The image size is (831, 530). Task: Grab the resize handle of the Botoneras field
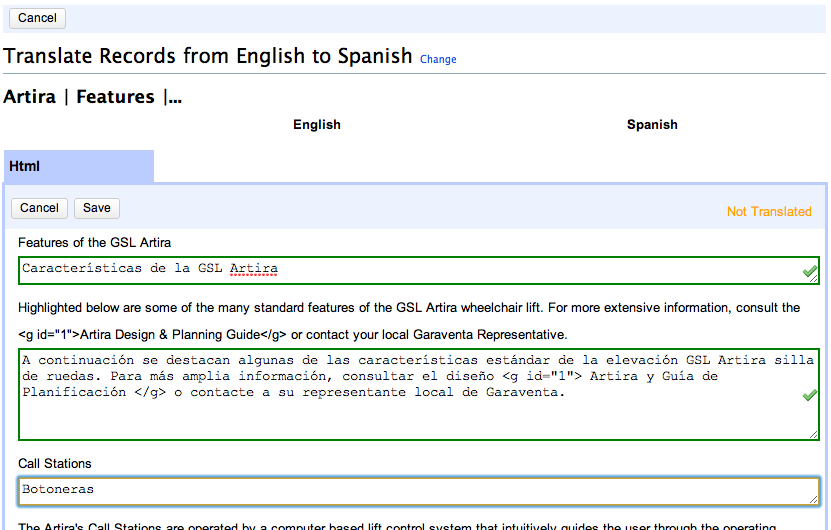814,499
